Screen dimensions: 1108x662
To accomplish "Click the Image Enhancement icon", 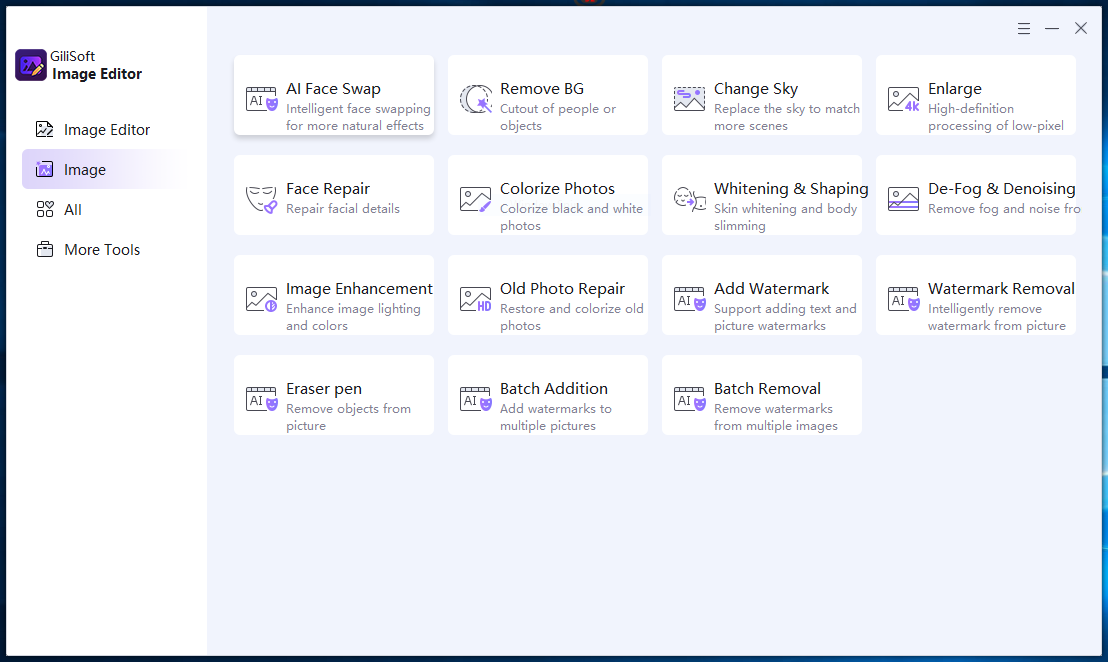I will 261,299.
